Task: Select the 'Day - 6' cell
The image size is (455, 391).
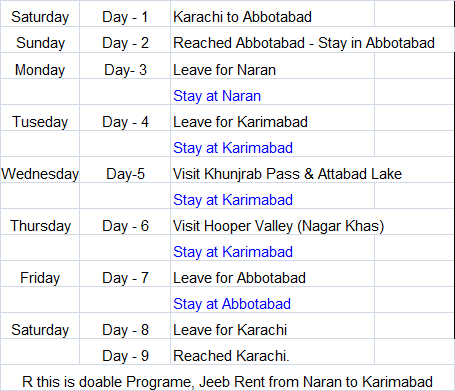Action: (x=125, y=226)
